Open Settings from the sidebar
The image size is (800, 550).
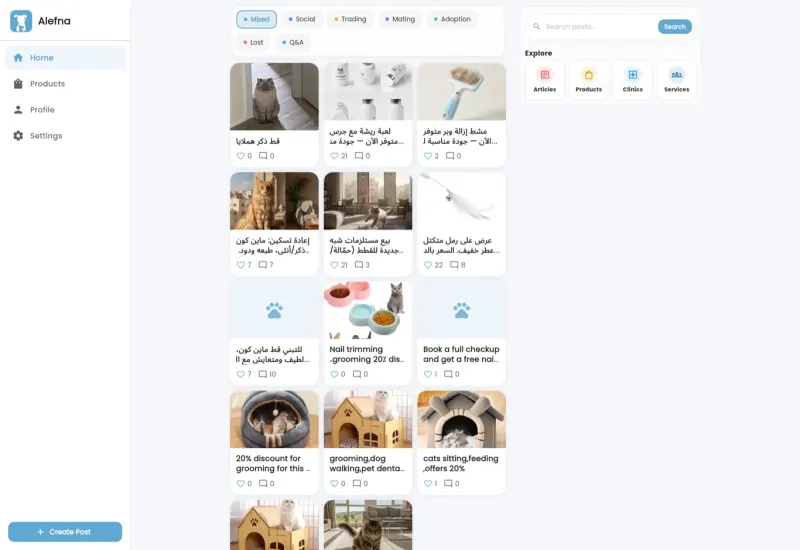(x=65, y=136)
